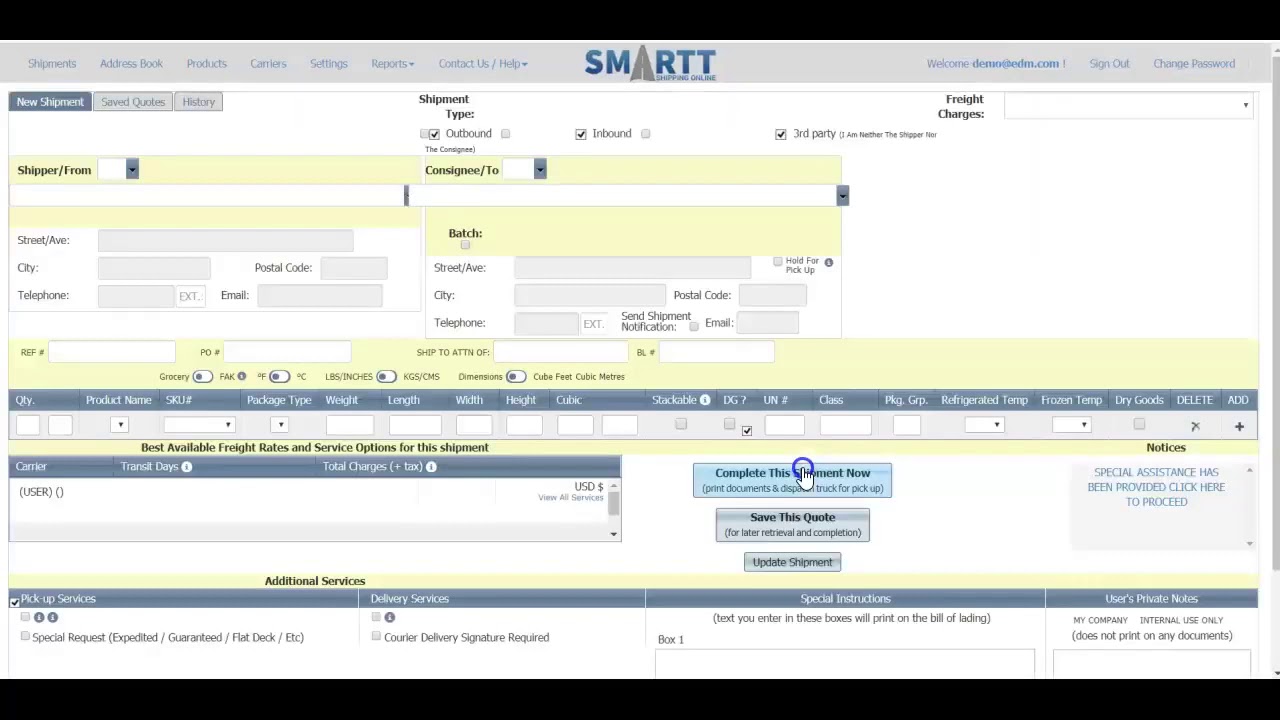Click into the REF # input field
This screenshot has width=1280, height=720.
click(x=111, y=352)
